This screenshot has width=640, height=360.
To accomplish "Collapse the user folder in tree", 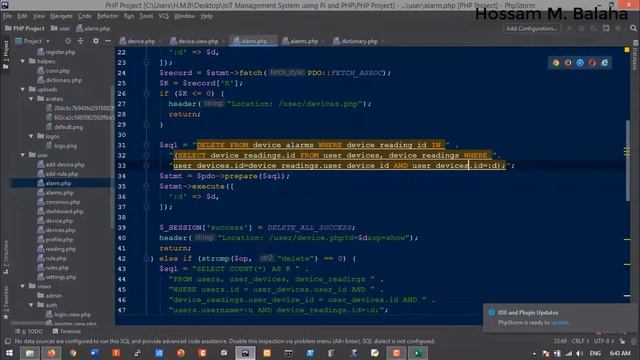I will tap(23, 155).
